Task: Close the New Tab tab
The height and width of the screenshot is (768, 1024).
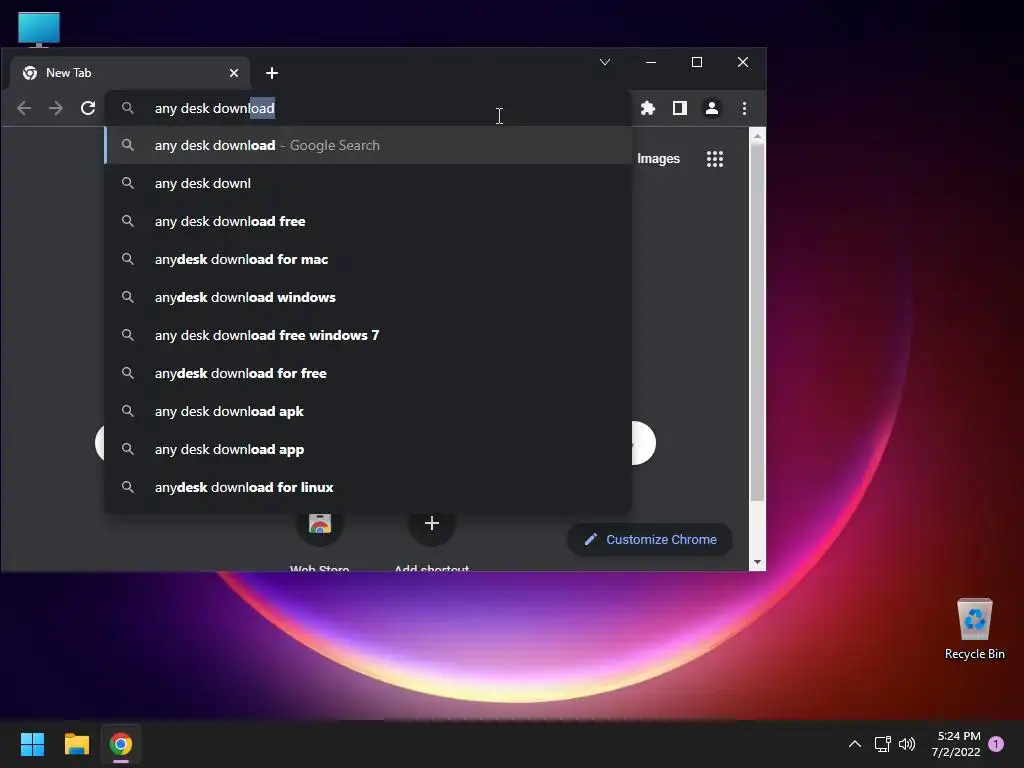Action: click(x=234, y=73)
